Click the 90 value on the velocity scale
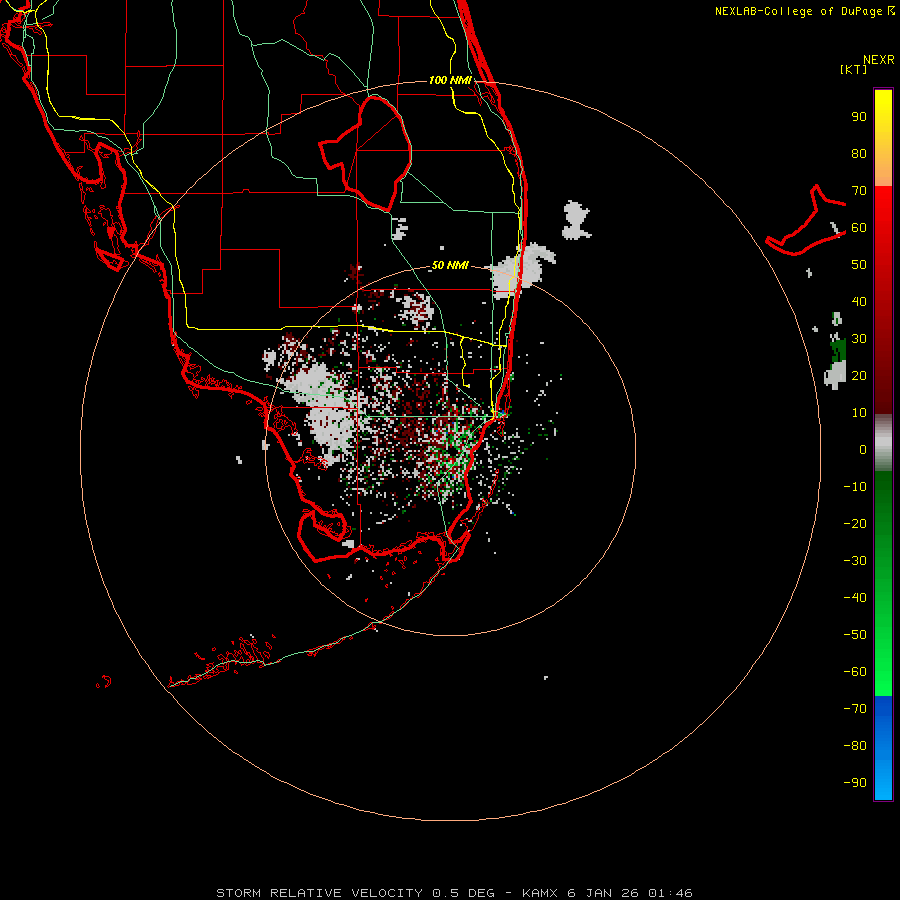This screenshot has height=900, width=900. [859, 117]
